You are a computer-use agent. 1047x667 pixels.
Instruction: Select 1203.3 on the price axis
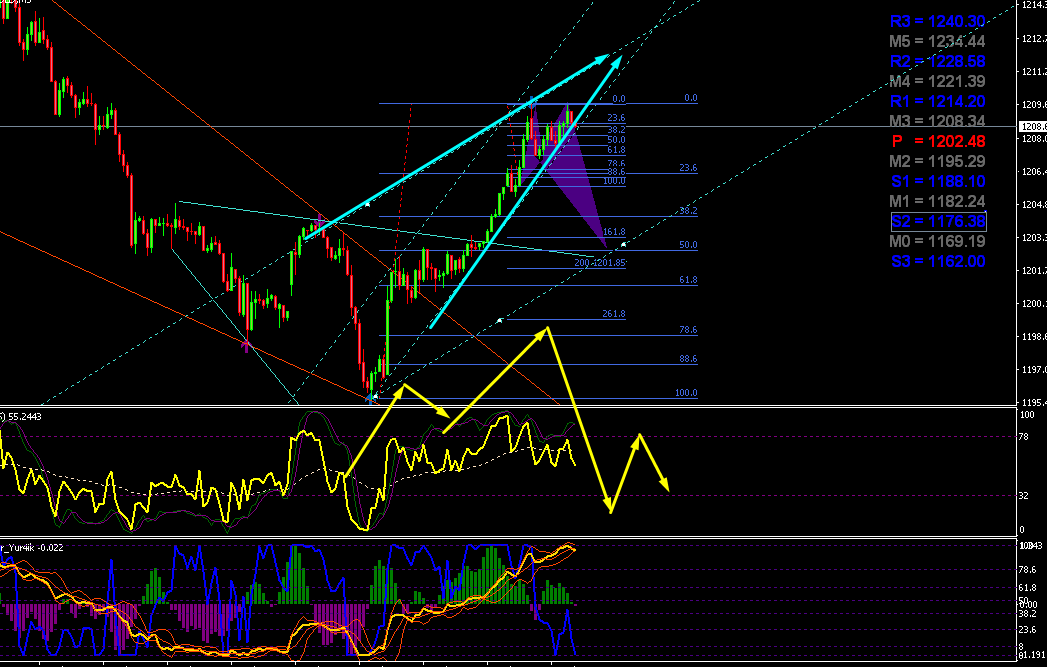coord(1032,238)
